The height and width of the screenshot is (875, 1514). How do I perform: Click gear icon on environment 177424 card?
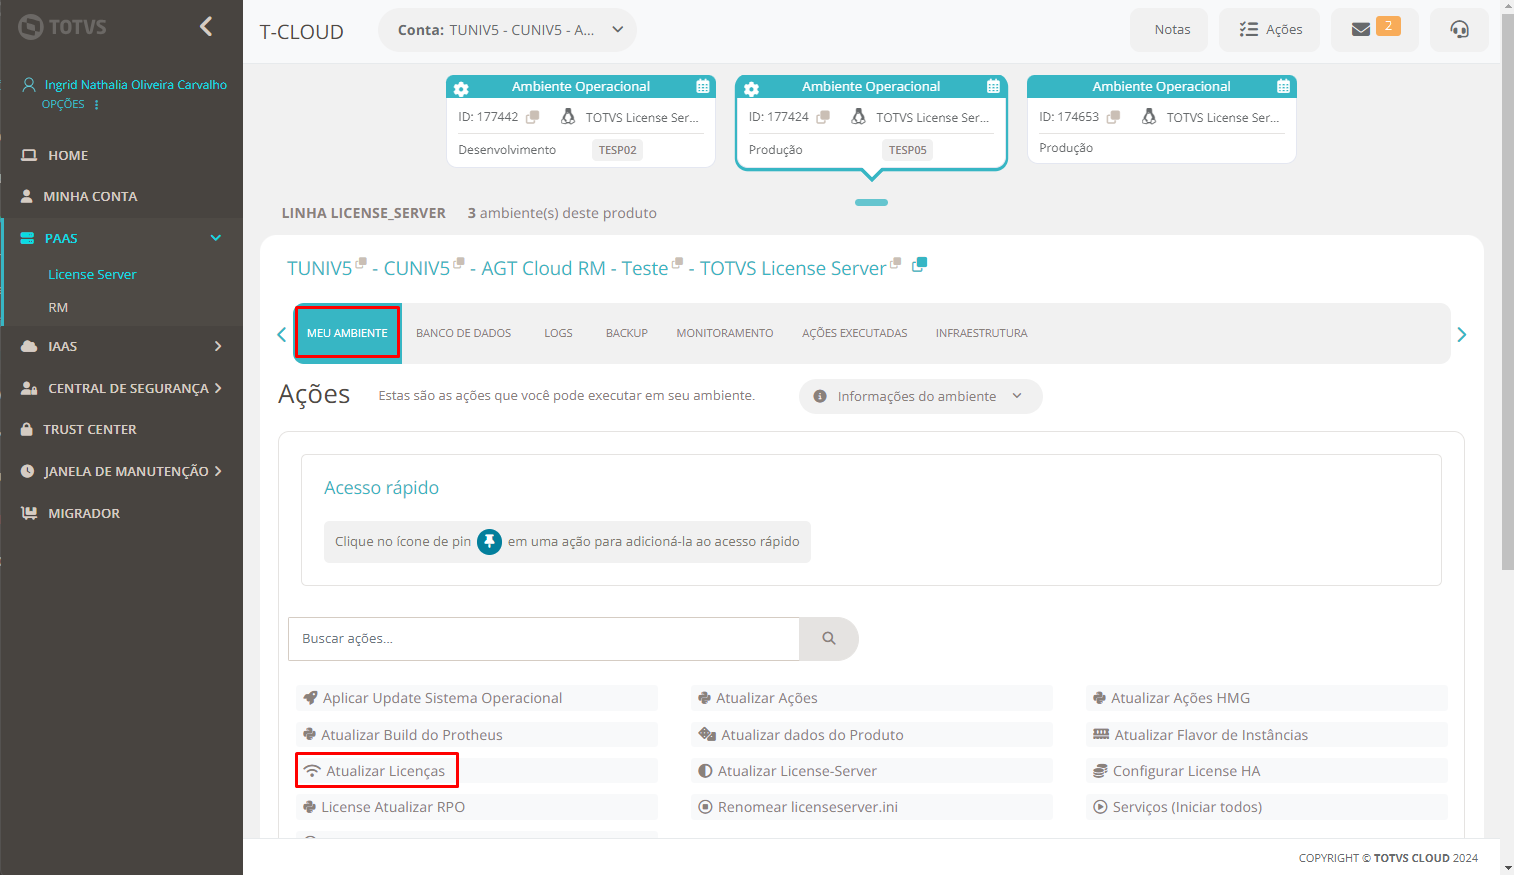(752, 88)
